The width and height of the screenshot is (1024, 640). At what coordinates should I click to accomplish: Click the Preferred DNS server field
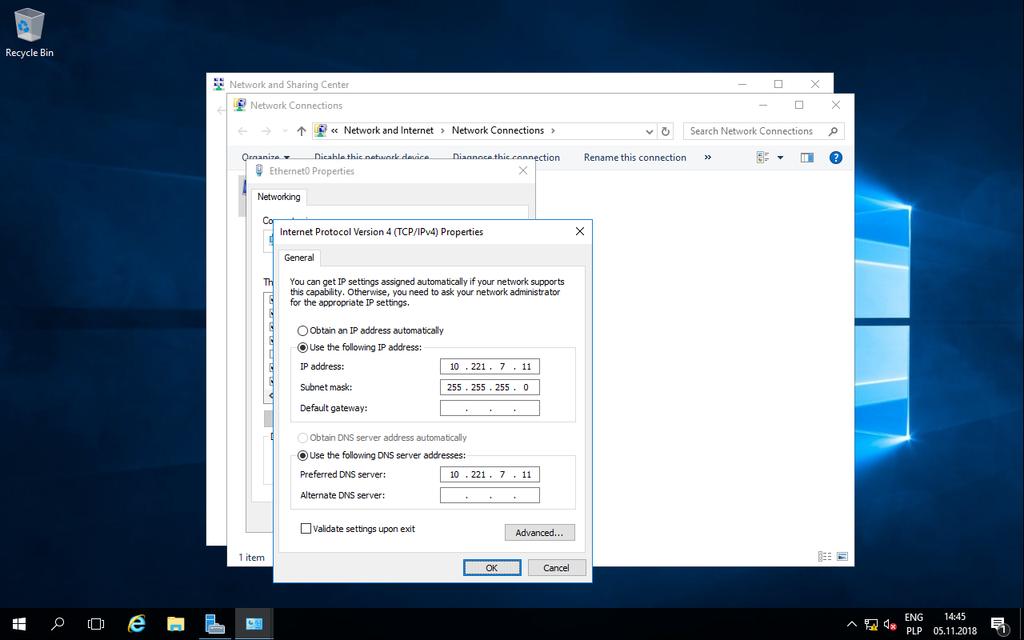pyautogui.click(x=490, y=475)
